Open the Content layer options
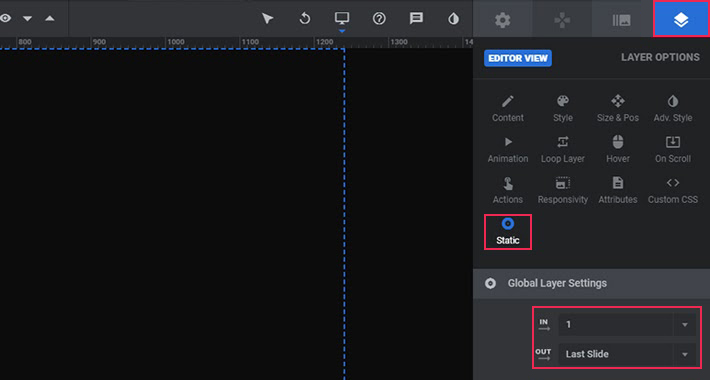This screenshot has width=710, height=380. click(x=508, y=109)
